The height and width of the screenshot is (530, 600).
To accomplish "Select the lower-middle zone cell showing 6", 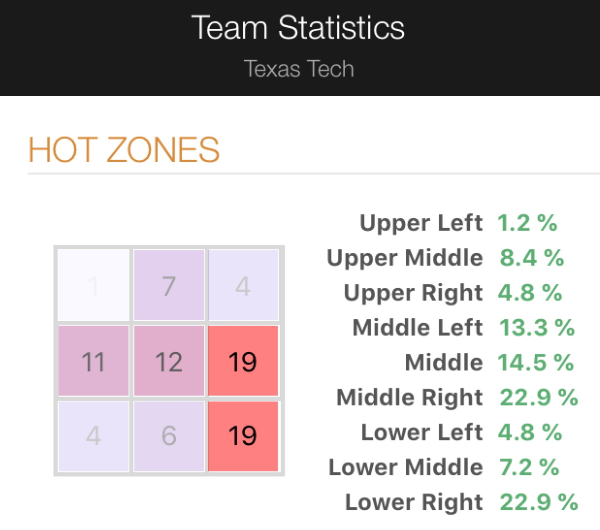I will tap(168, 436).
